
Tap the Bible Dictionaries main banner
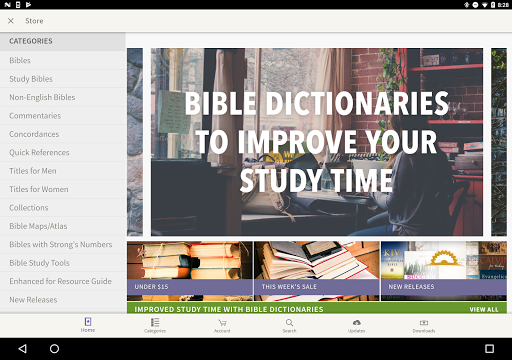coord(317,142)
